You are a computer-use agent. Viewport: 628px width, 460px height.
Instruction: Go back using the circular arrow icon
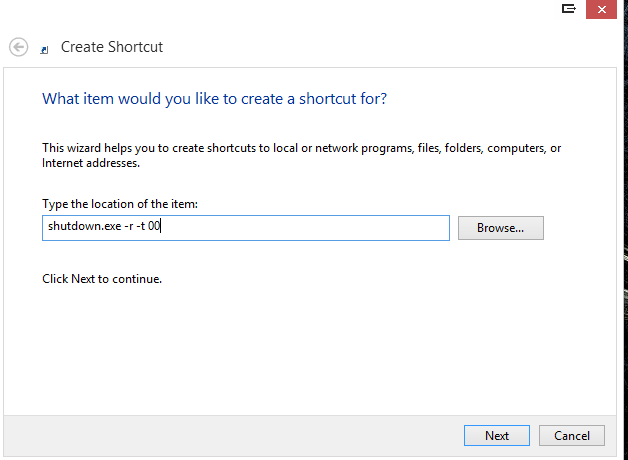[x=18, y=47]
